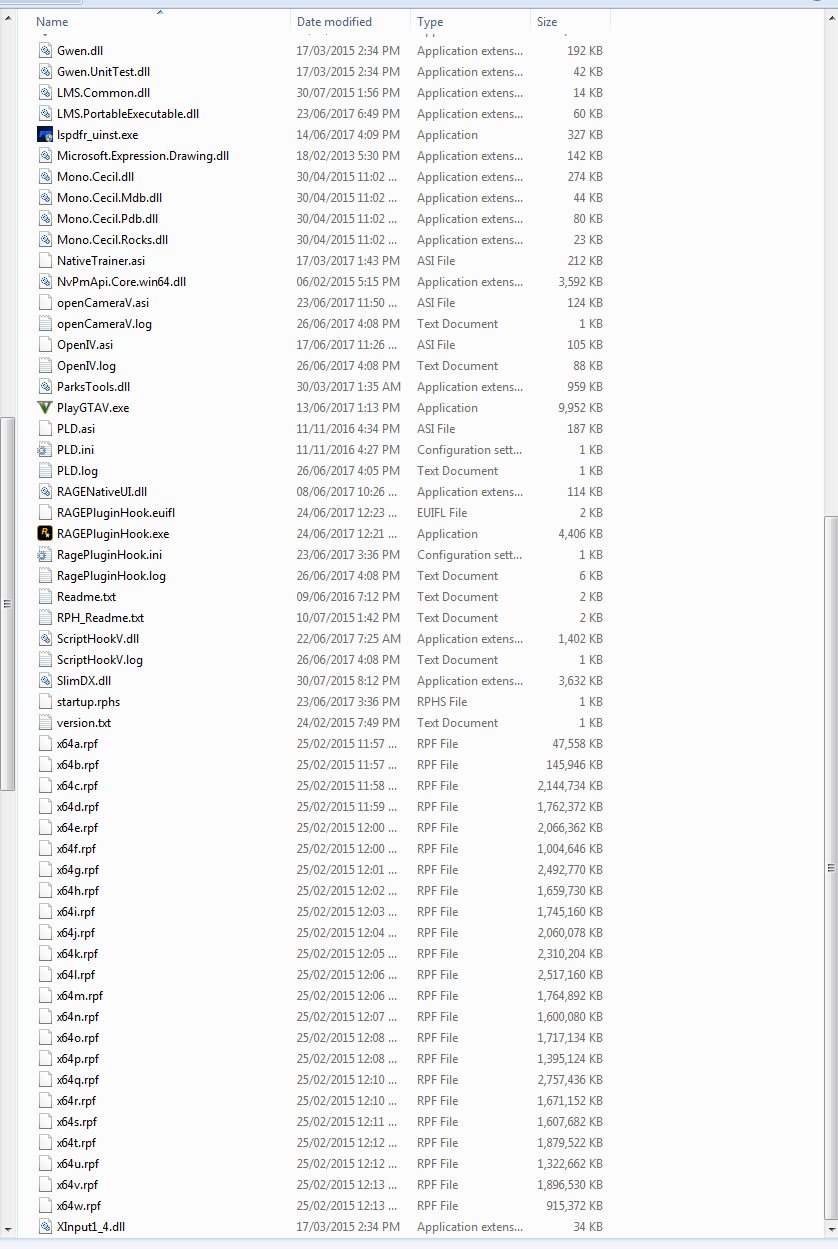Select the x64q.rpf file name

[x=78, y=1079]
